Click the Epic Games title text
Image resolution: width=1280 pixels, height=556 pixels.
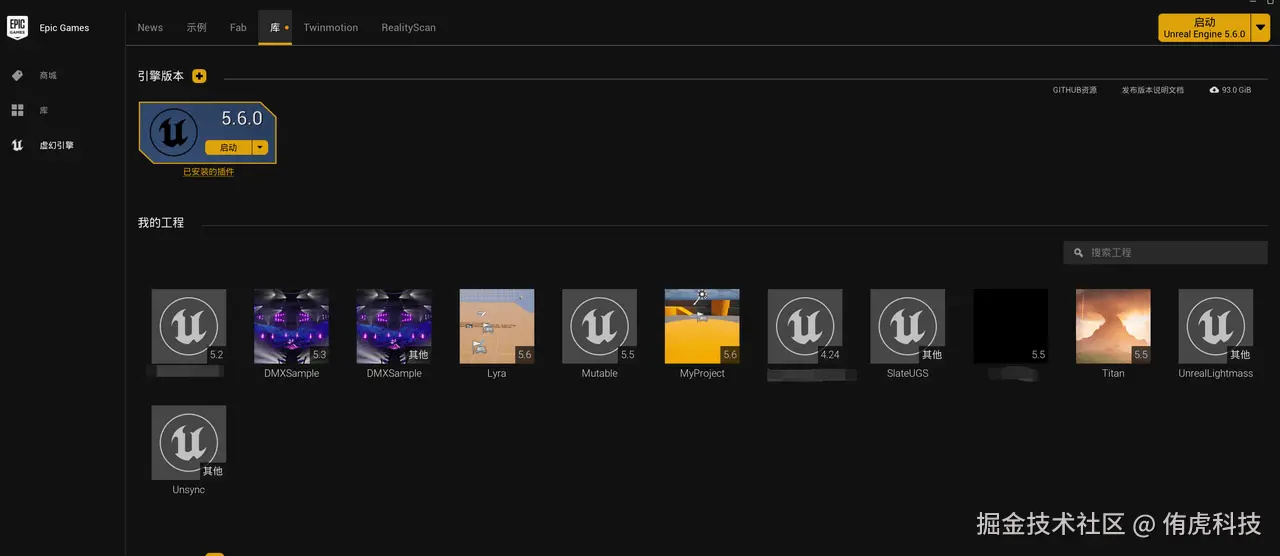tap(64, 28)
